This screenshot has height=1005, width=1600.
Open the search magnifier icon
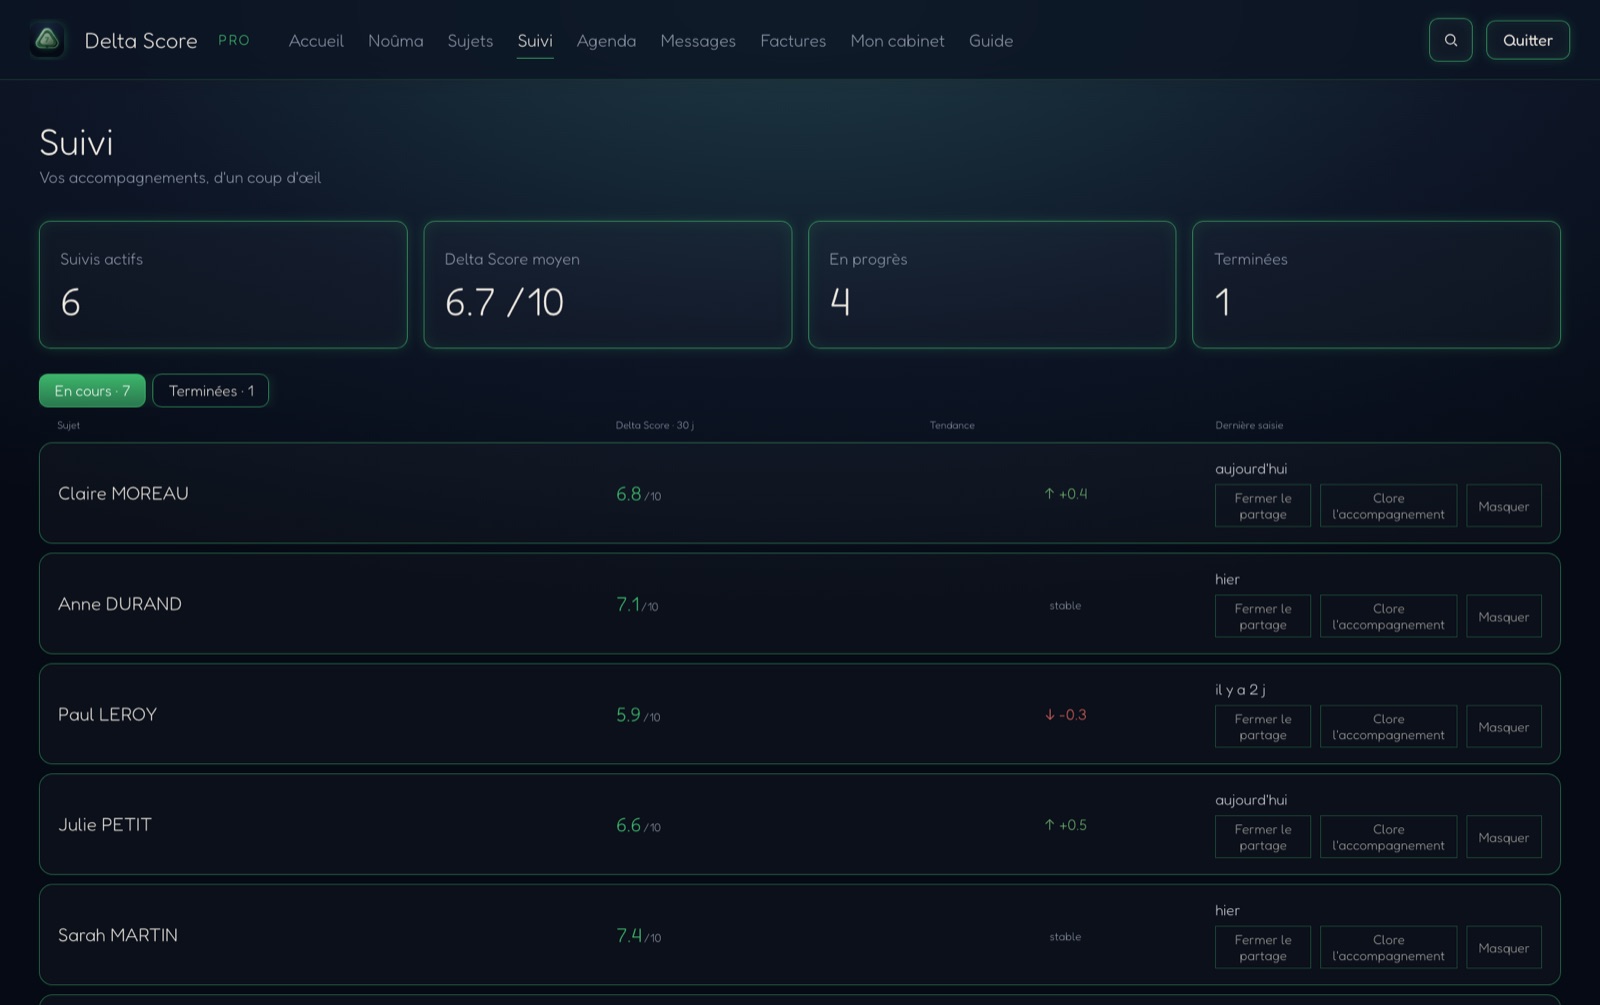point(1450,40)
